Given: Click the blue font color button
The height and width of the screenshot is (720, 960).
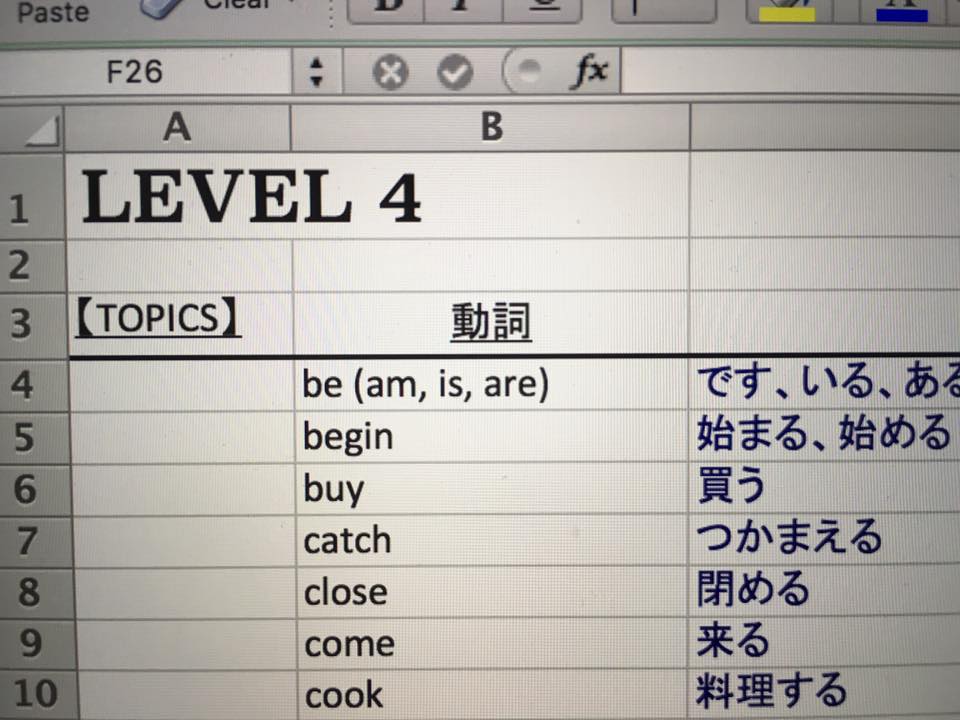Looking at the screenshot, I should [901, 10].
